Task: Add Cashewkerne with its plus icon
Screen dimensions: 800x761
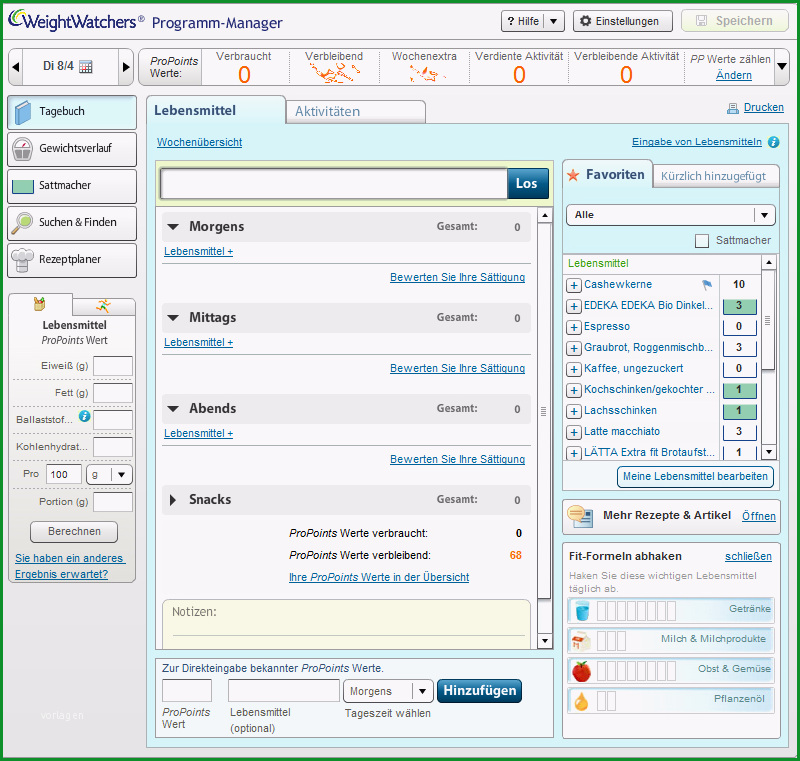Action: pyautogui.click(x=573, y=285)
